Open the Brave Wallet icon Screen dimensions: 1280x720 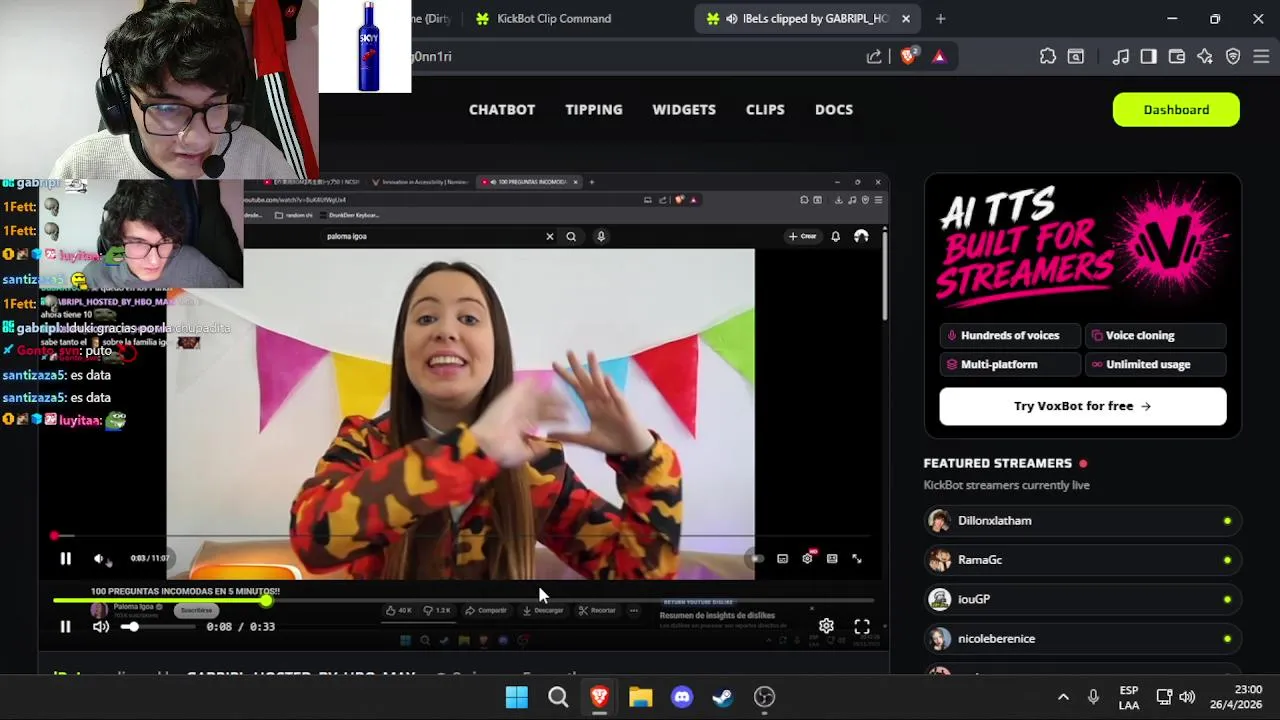[1177, 57]
